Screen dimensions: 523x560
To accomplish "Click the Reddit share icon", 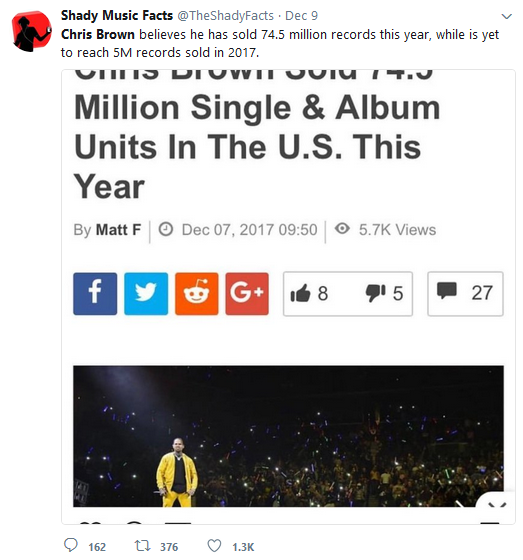I will [x=196, y=294].
